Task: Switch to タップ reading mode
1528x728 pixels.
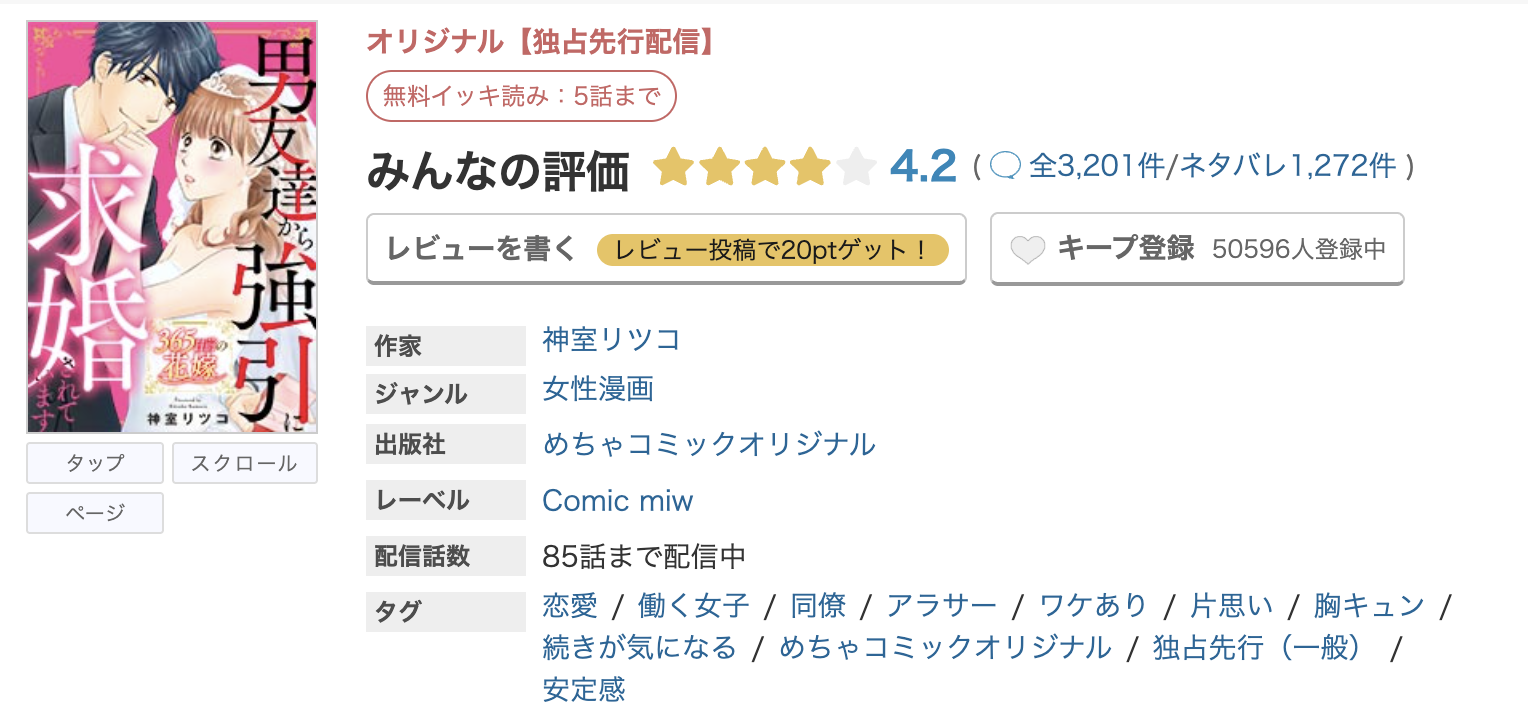Action: (x=94, y=462)
